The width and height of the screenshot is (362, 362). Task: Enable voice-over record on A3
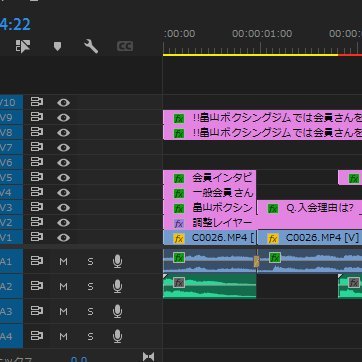(117, 311)
